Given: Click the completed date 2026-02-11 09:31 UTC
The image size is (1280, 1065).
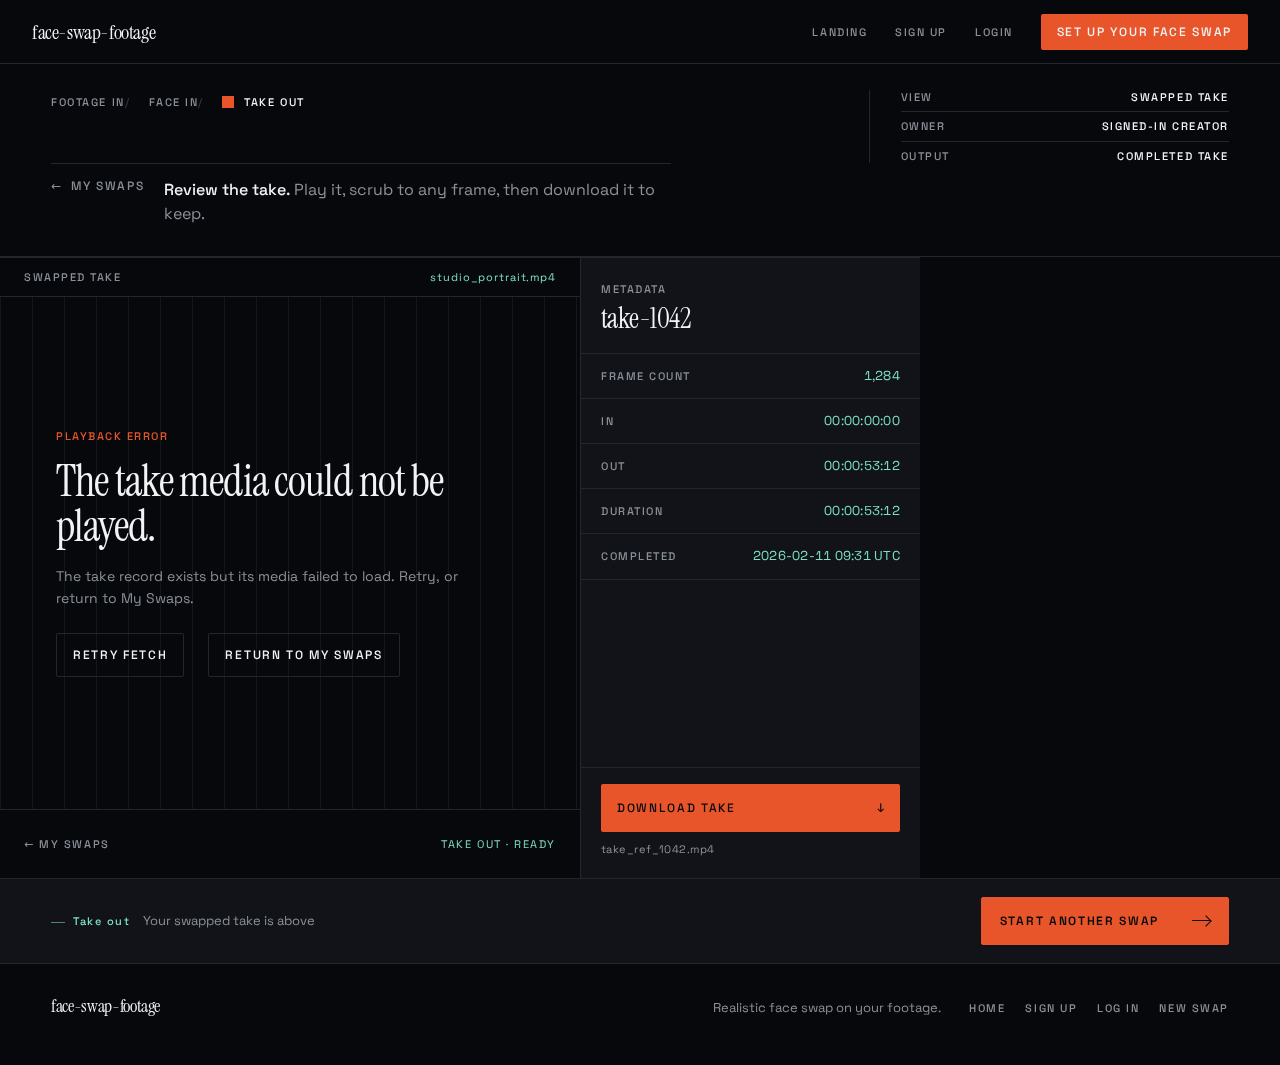Looking at the screenshot, I should coord(827,556).
